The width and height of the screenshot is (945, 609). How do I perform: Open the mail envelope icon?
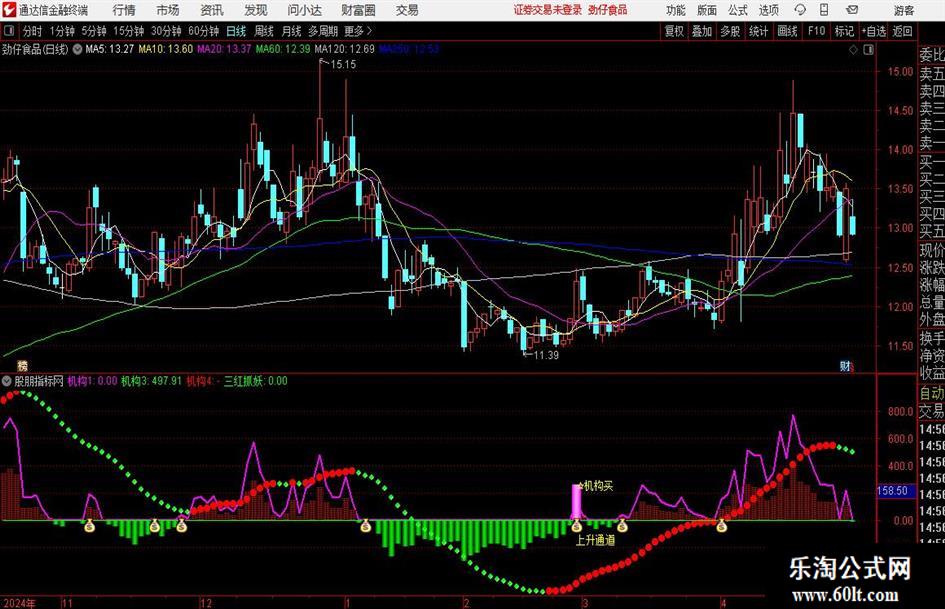tap(852, 10)
